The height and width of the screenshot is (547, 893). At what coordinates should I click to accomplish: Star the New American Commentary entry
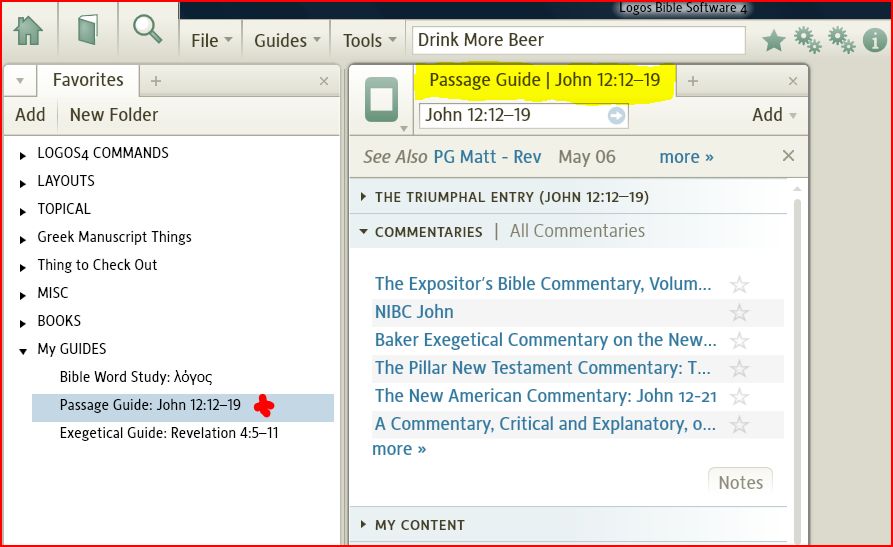pos(739,396)
